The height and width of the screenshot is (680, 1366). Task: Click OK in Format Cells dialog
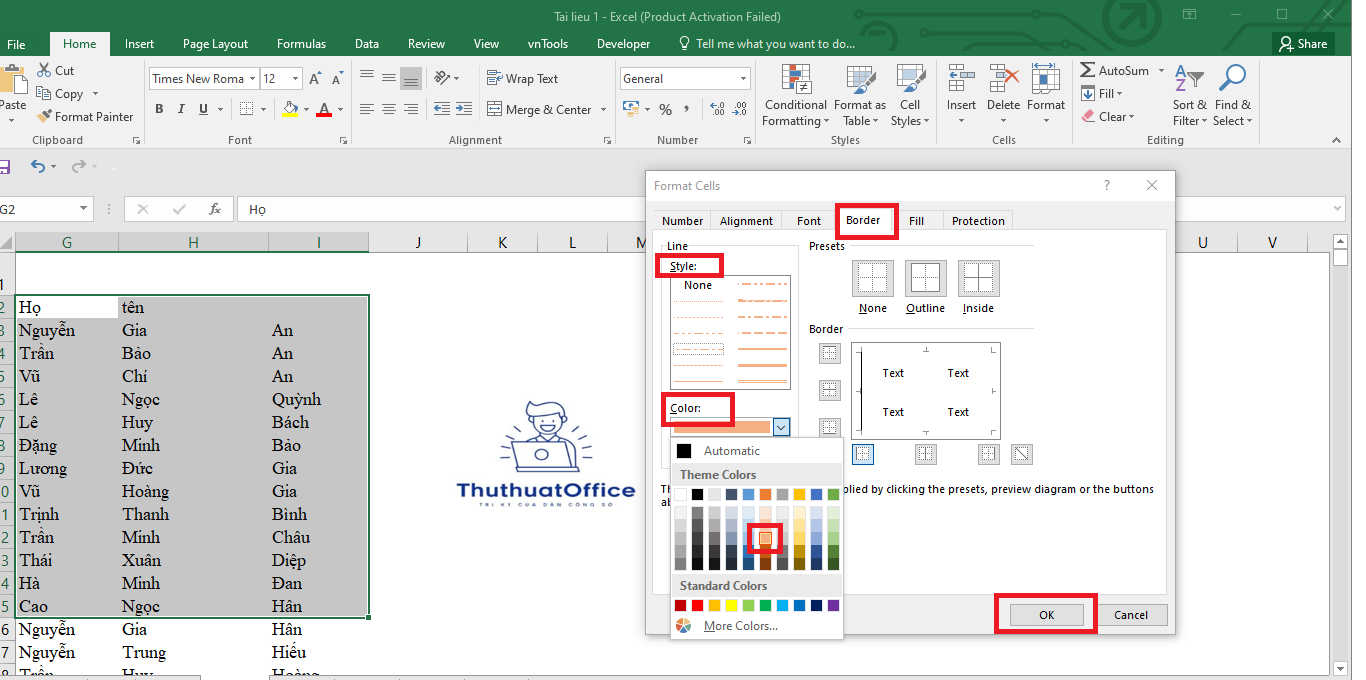pyautogui.click(x=1046, y=615)
